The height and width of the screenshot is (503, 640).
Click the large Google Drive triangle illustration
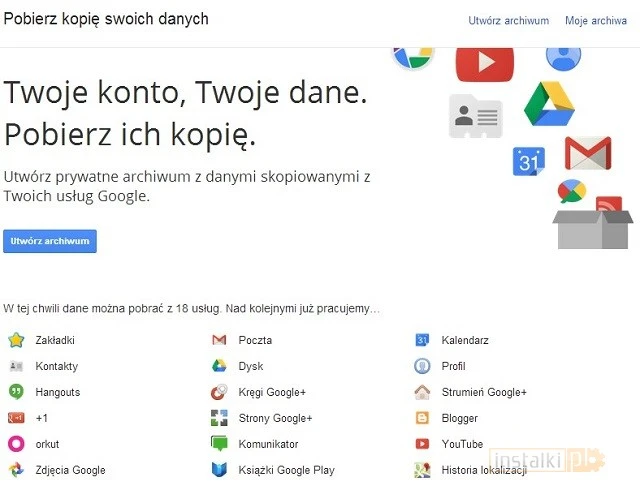click(x=549, y=104)
